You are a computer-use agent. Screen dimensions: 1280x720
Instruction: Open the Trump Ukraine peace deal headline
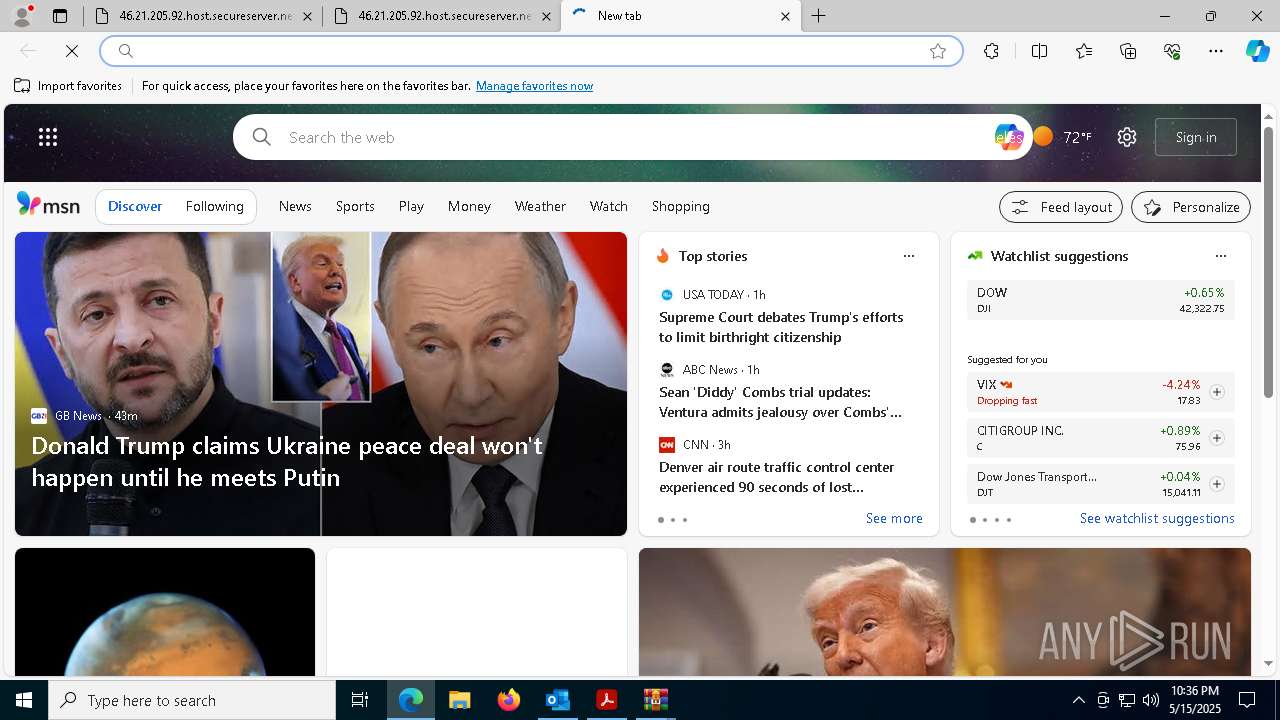point(287,461)
